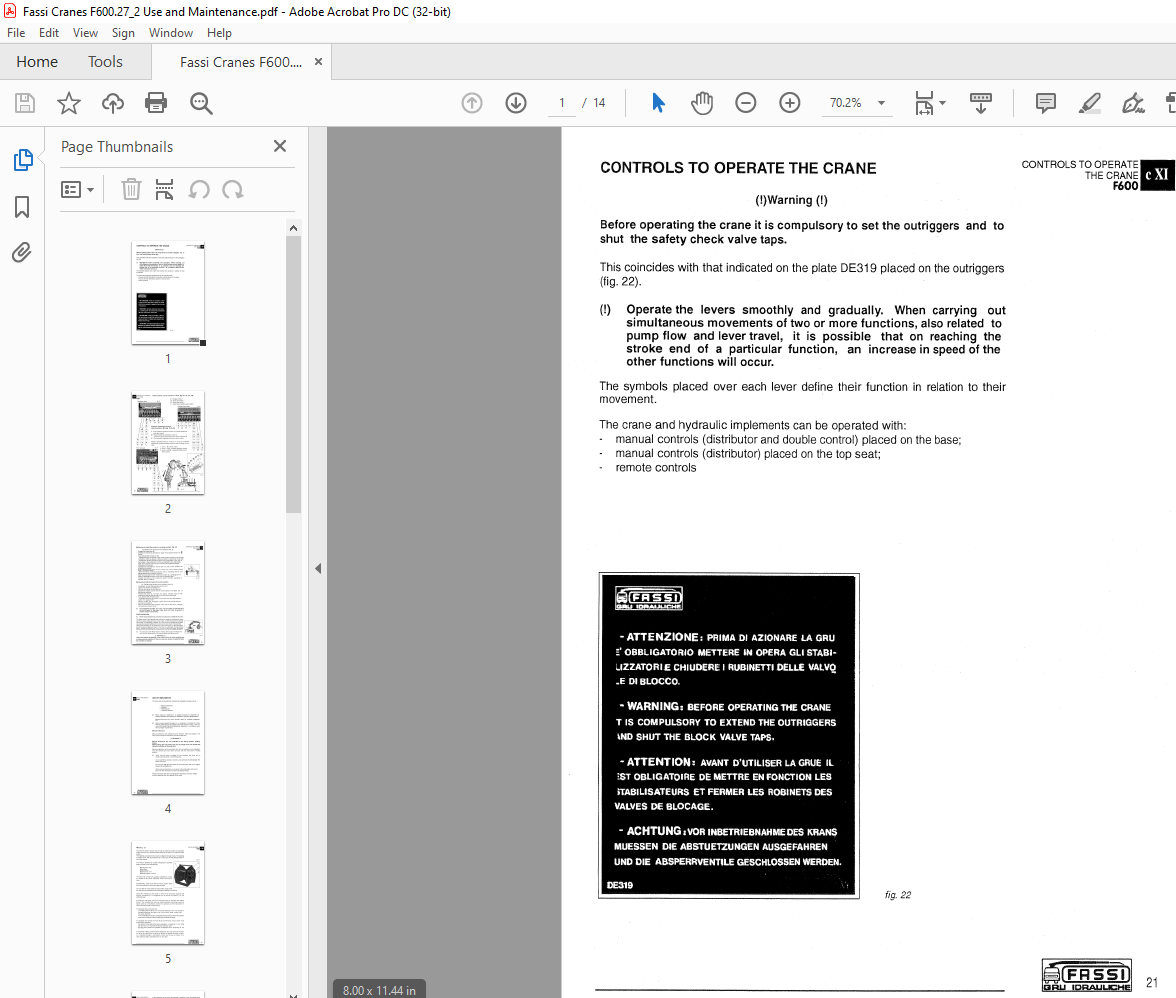Screen dimensions: 1176x998
Task: Click the cloud upload icon
Action: click(112, 103)
